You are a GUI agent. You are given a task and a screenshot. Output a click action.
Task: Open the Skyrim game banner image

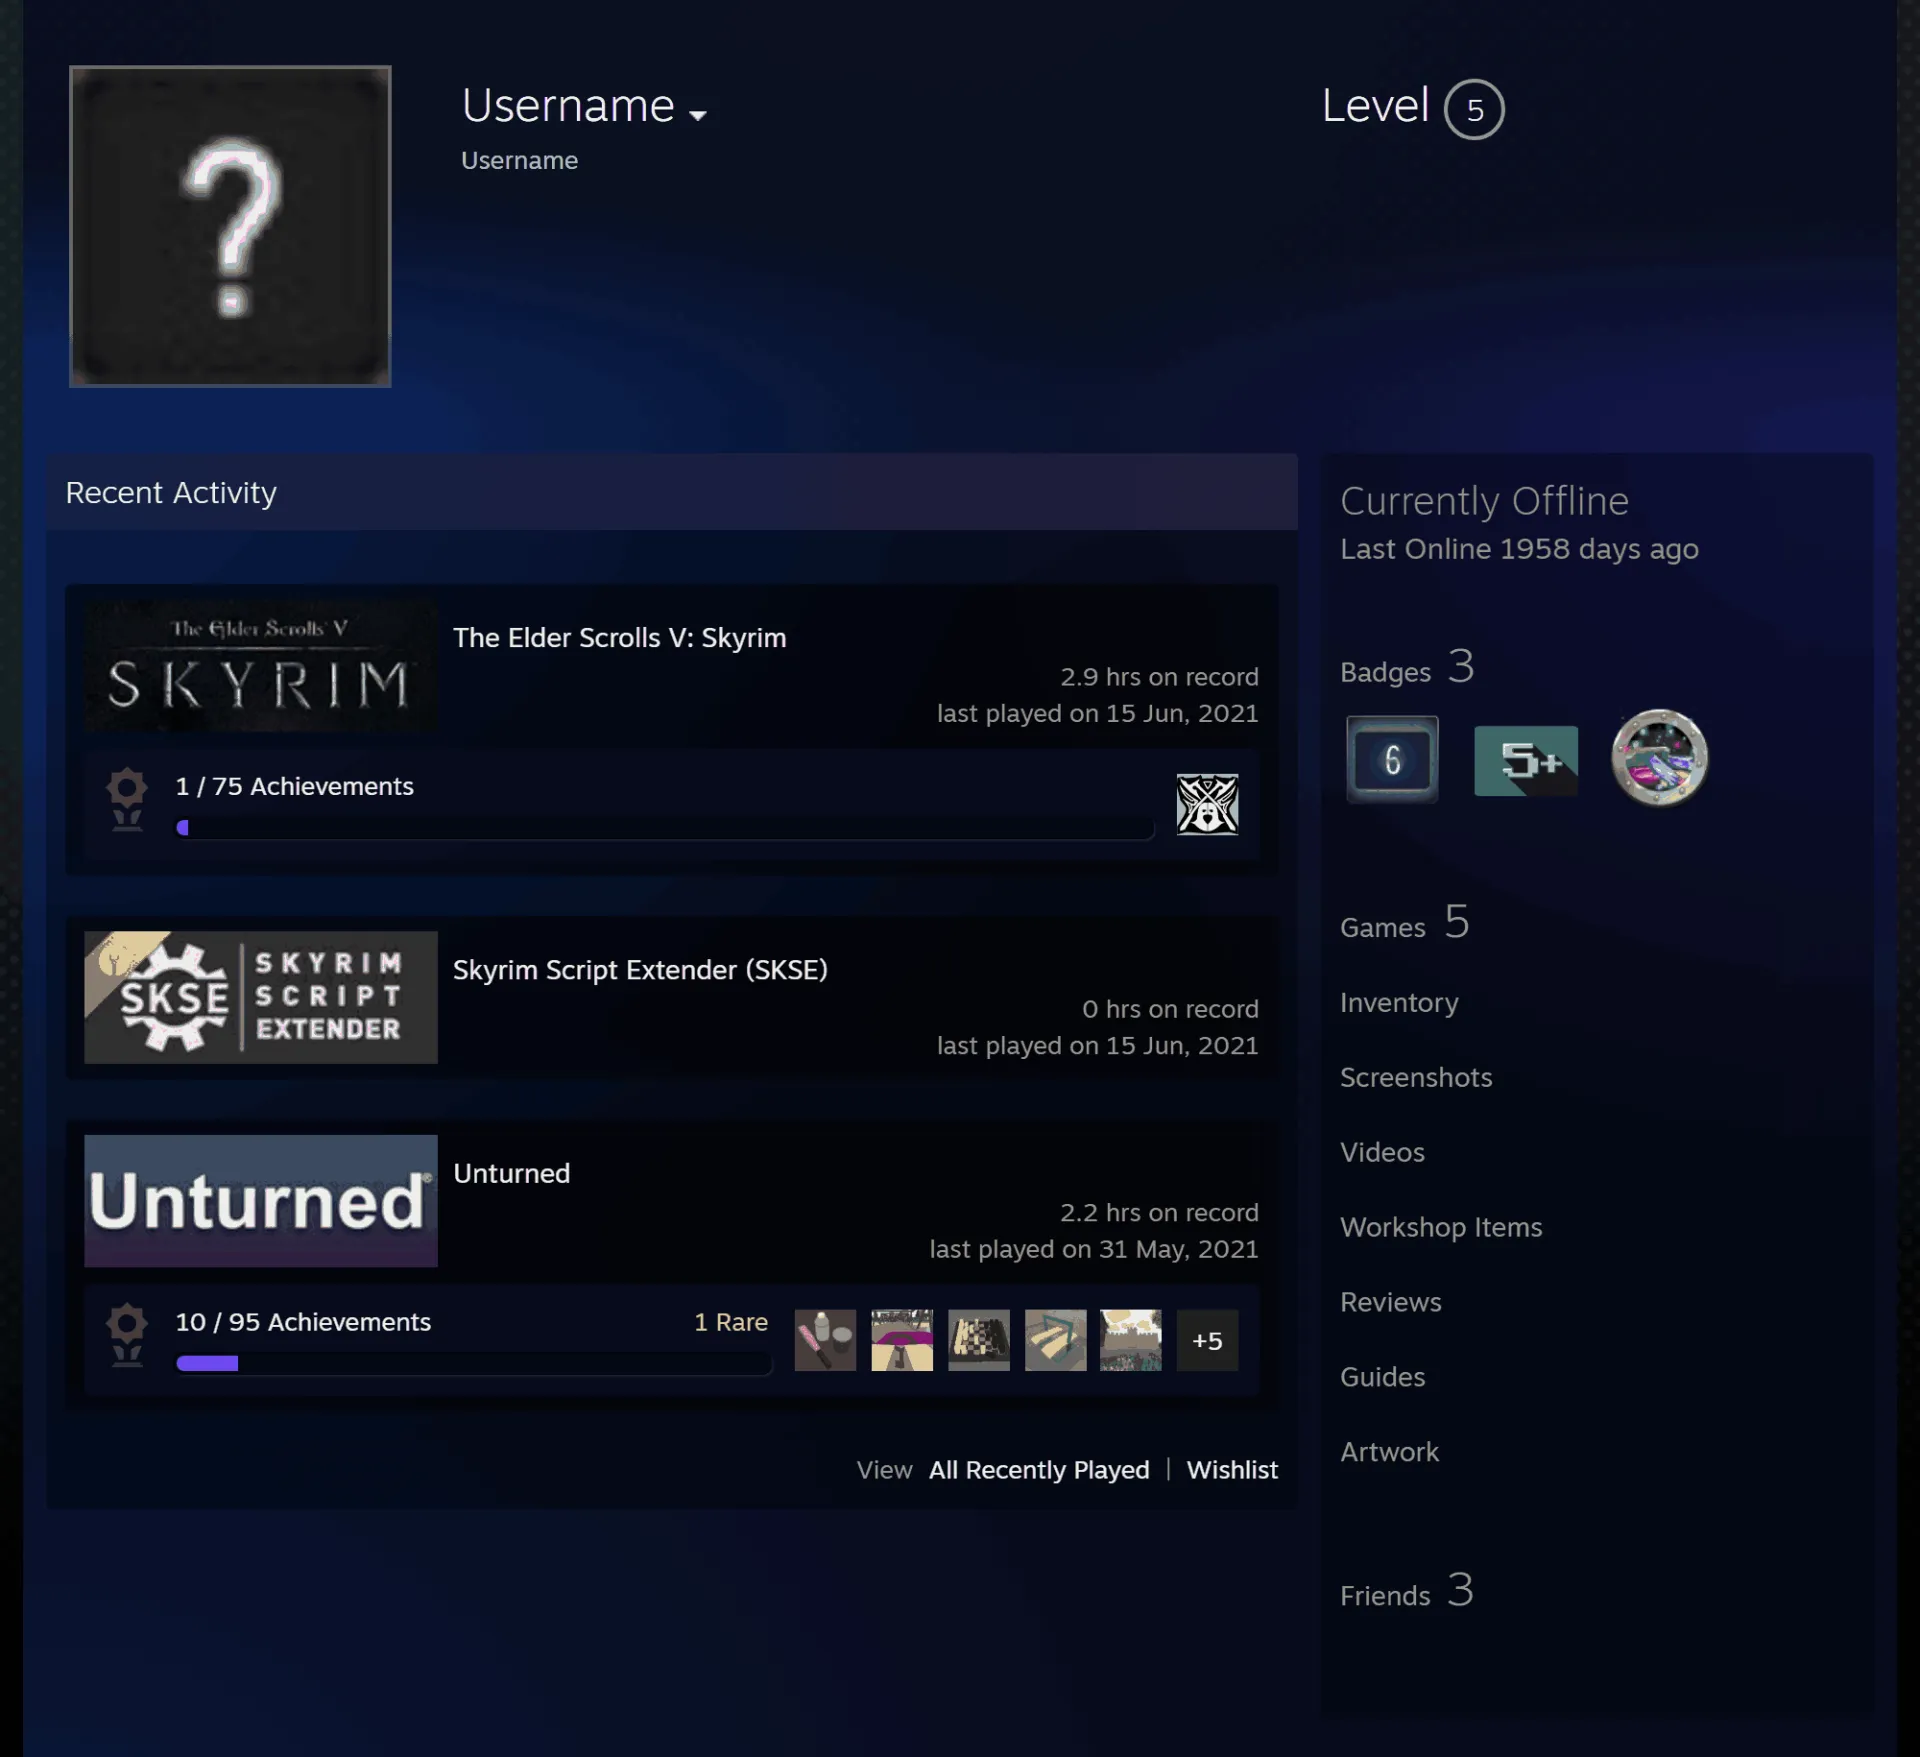(261, 665)
